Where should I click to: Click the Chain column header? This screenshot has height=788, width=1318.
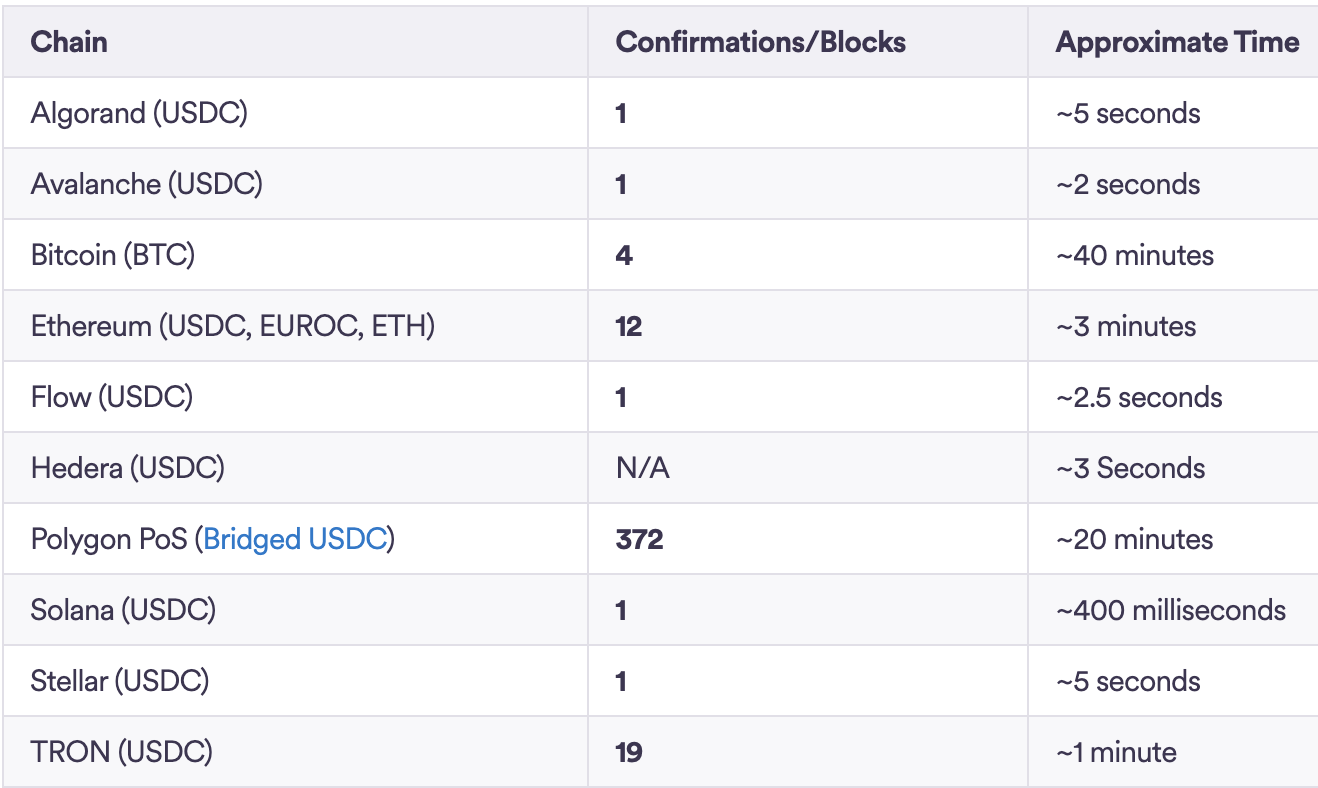69,42
